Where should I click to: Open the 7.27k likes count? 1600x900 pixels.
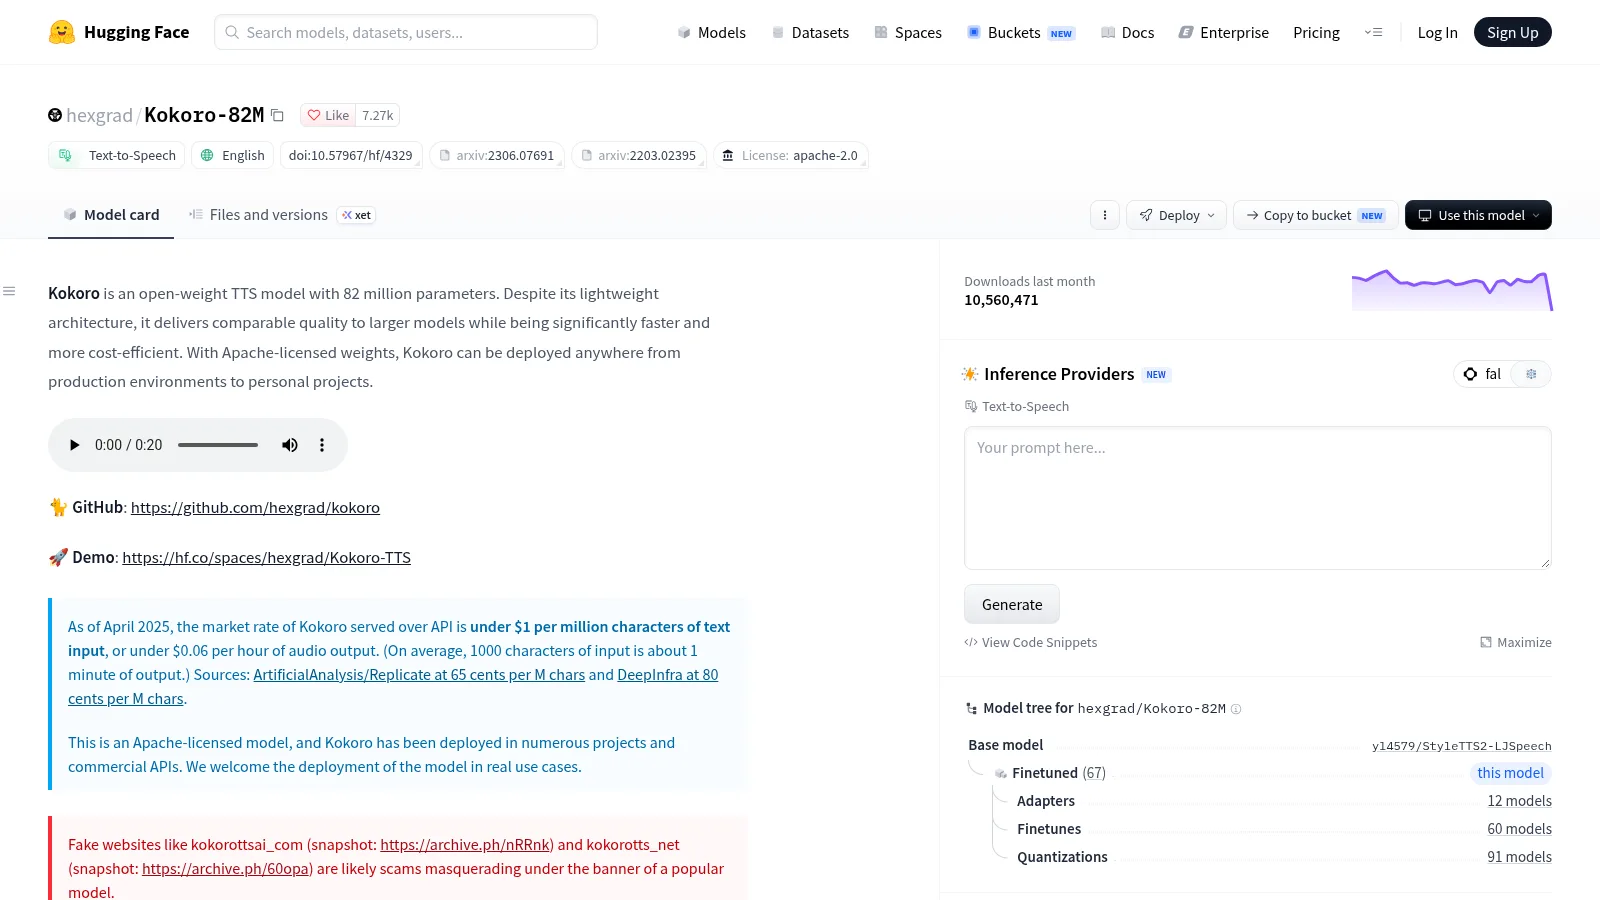coord(378,115)
